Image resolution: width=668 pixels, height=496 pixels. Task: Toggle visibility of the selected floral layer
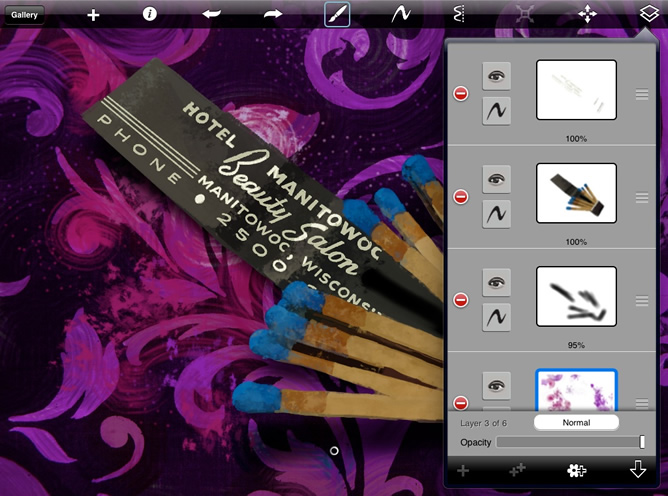(496, 386)
